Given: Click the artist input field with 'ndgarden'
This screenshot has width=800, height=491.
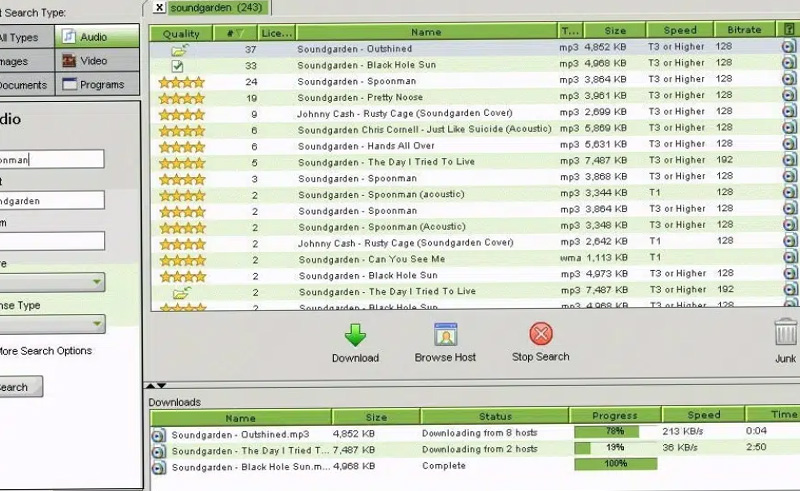Looking at the screenshot, I should 51,200.
